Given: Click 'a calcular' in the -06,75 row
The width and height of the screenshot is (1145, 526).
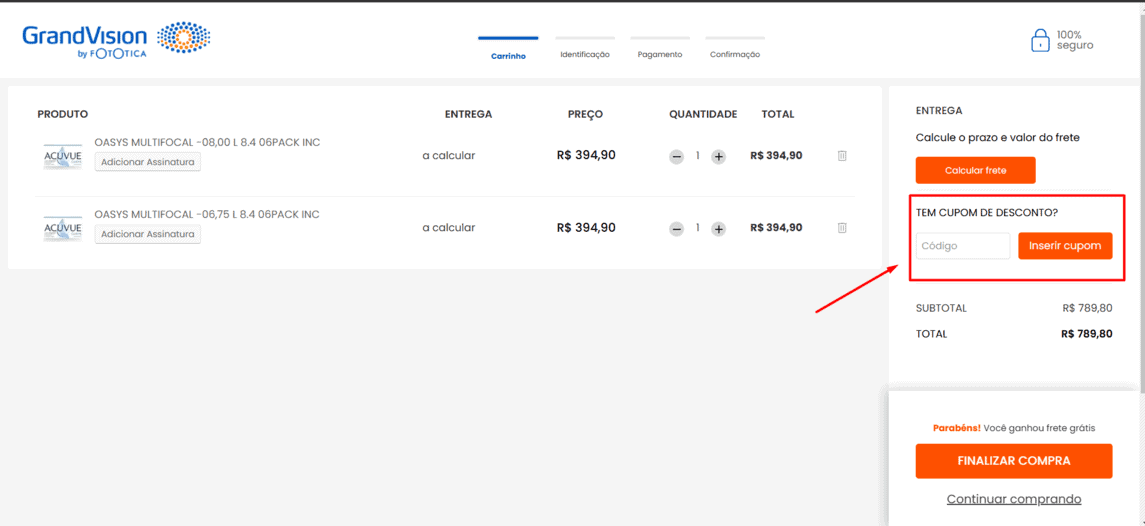Looking at the screenshot, I should coord(448,228).
